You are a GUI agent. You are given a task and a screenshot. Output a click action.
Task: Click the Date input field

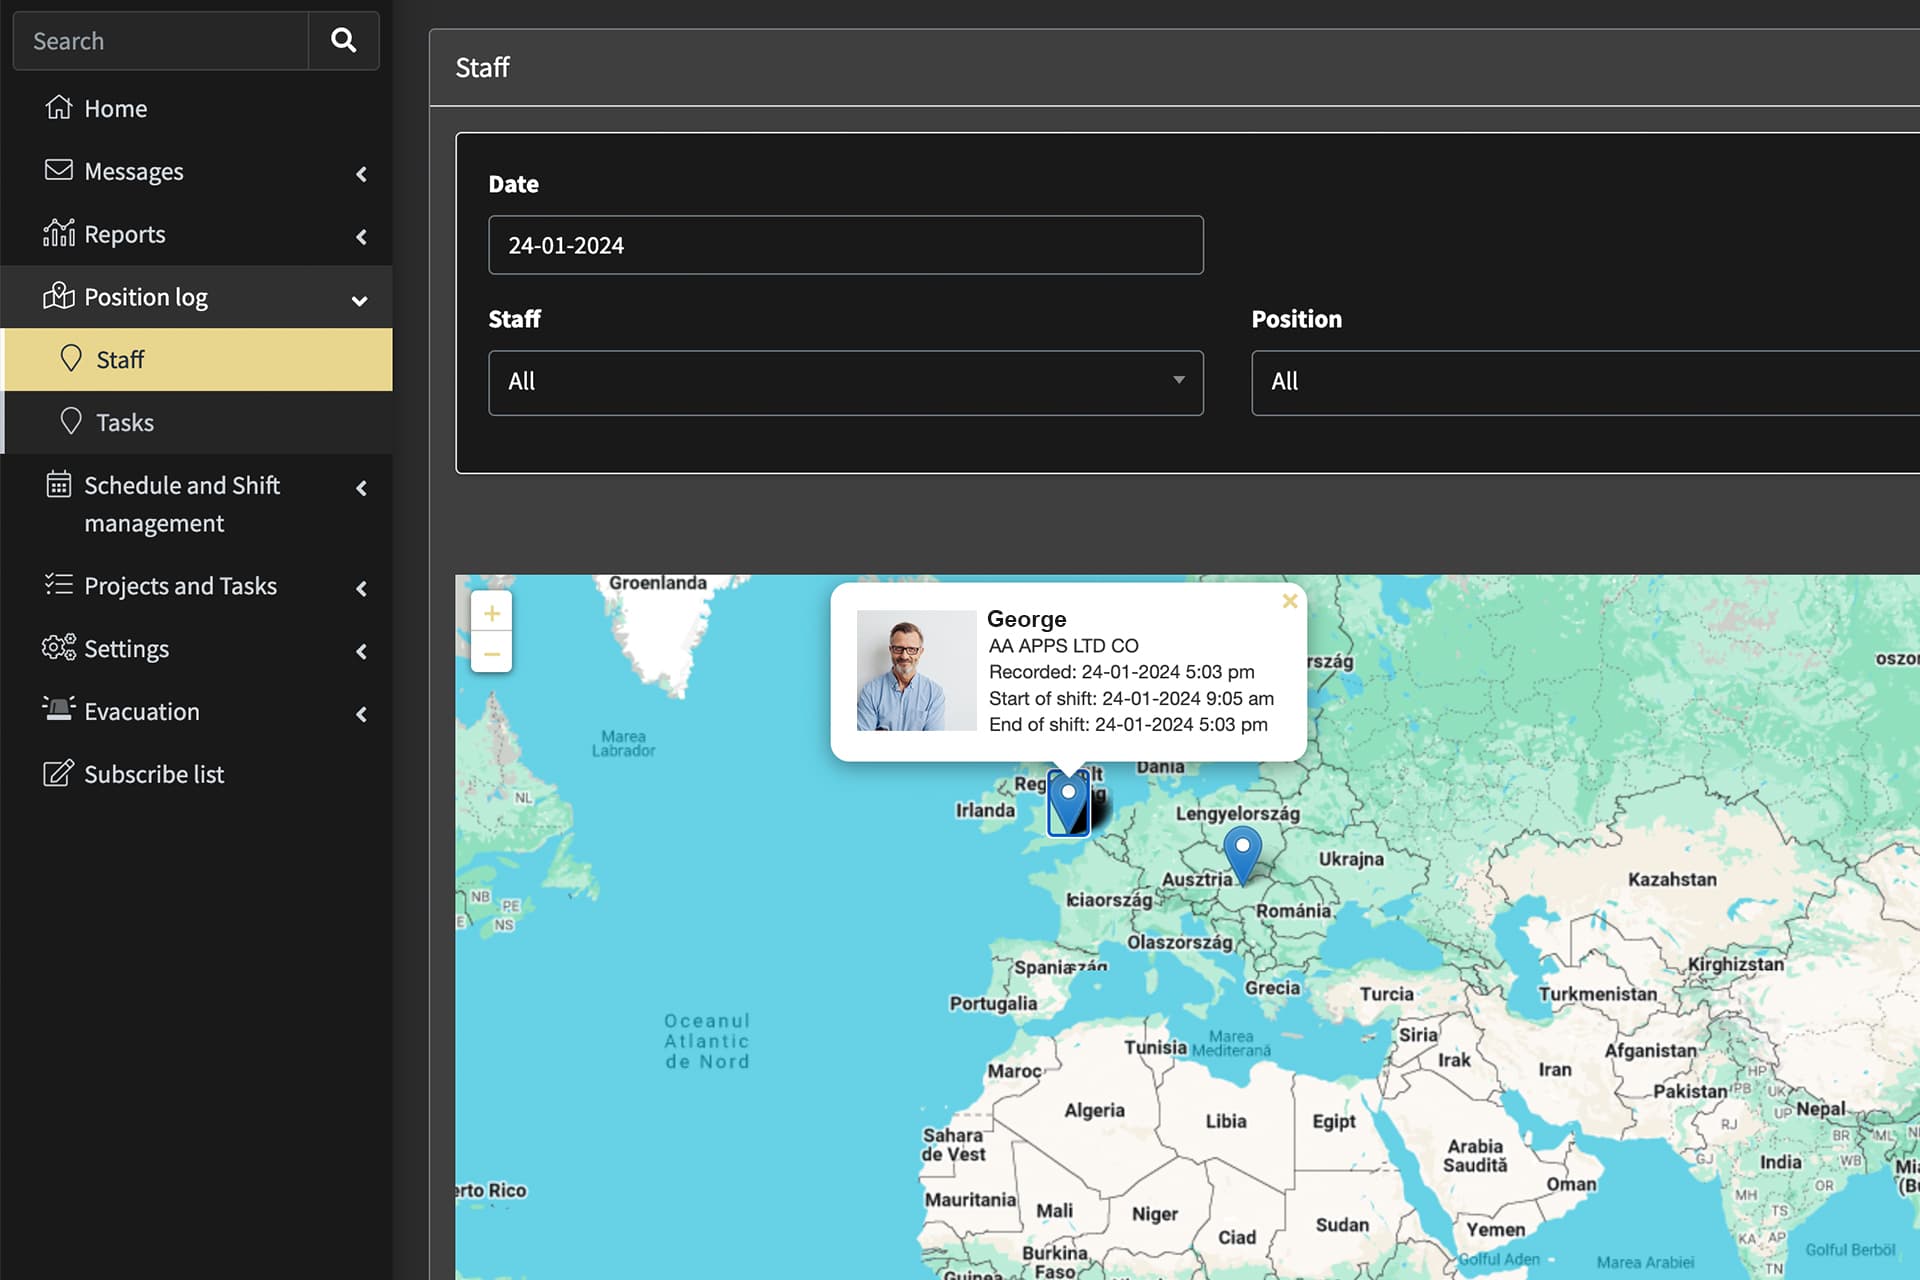coord(845,245)
